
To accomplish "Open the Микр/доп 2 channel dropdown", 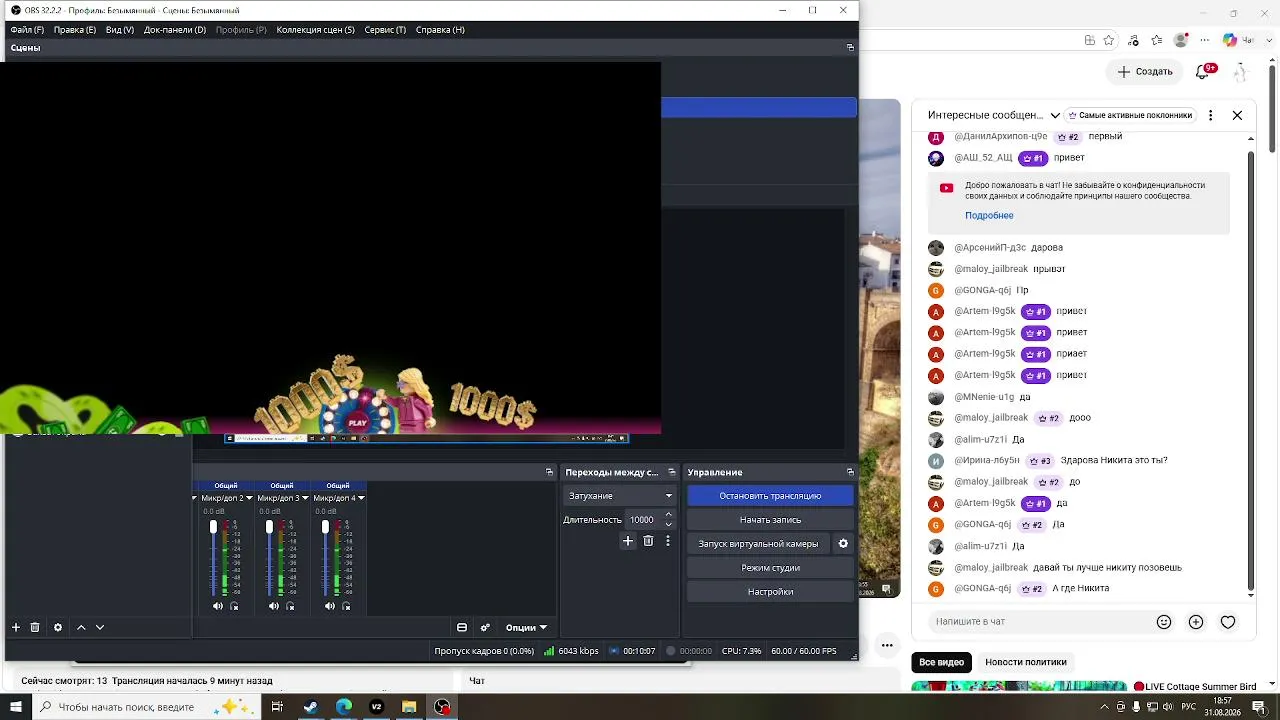I will tap(249, 498).
